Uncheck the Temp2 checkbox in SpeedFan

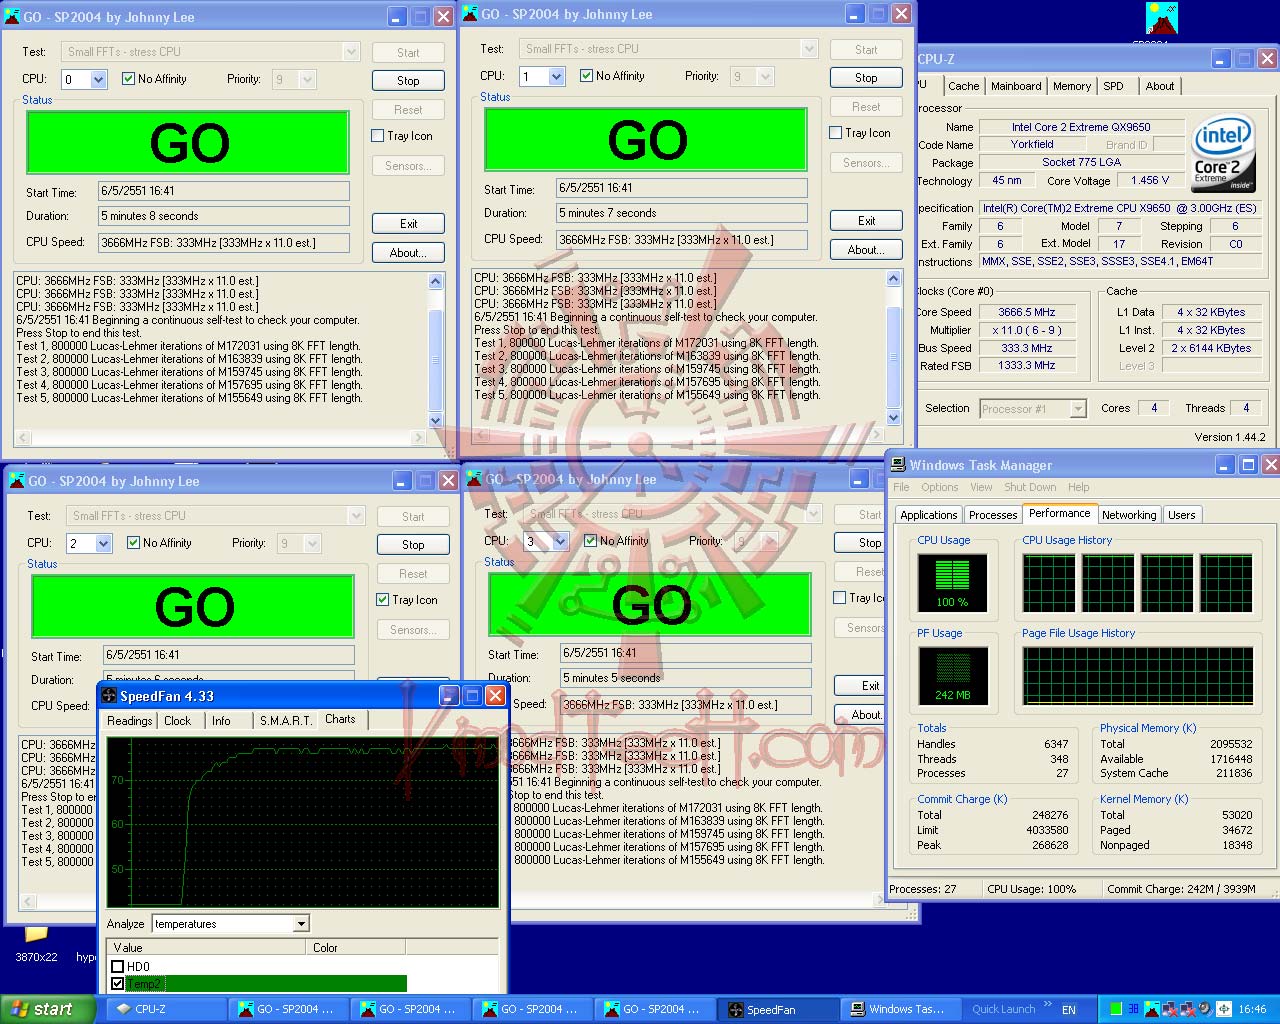pos(118,984)
